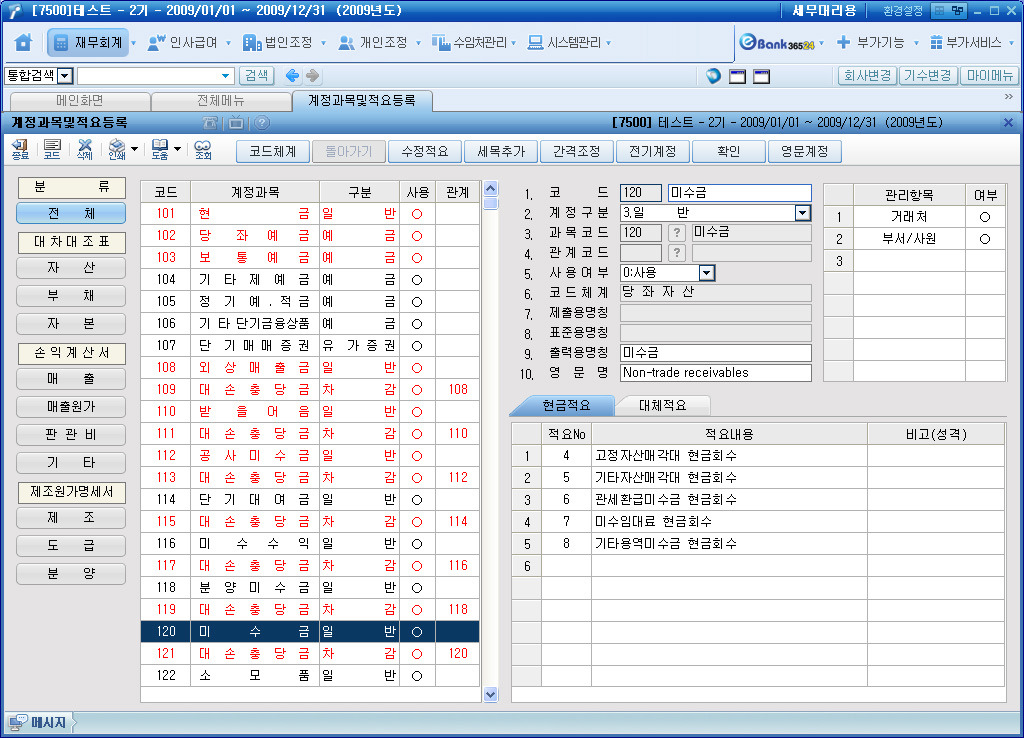
Task: Click the 영문계정 button
Action: pyautogui.click(x=804, y=151)
